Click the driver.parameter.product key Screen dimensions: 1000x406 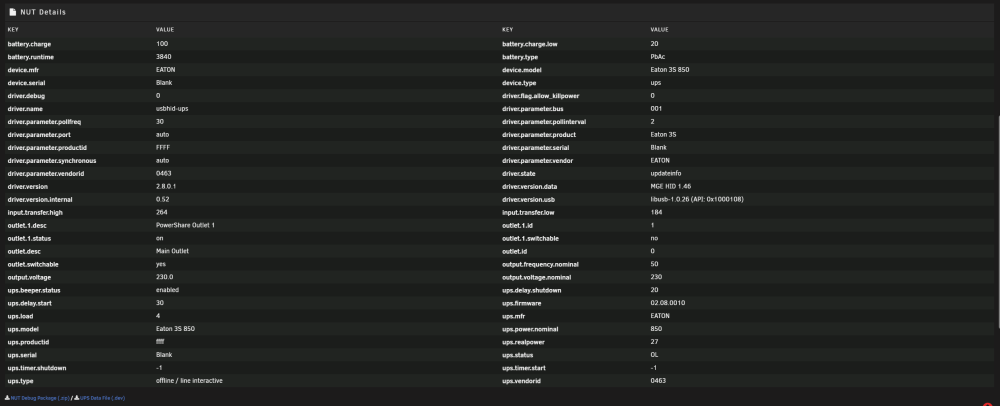point(539,134)
